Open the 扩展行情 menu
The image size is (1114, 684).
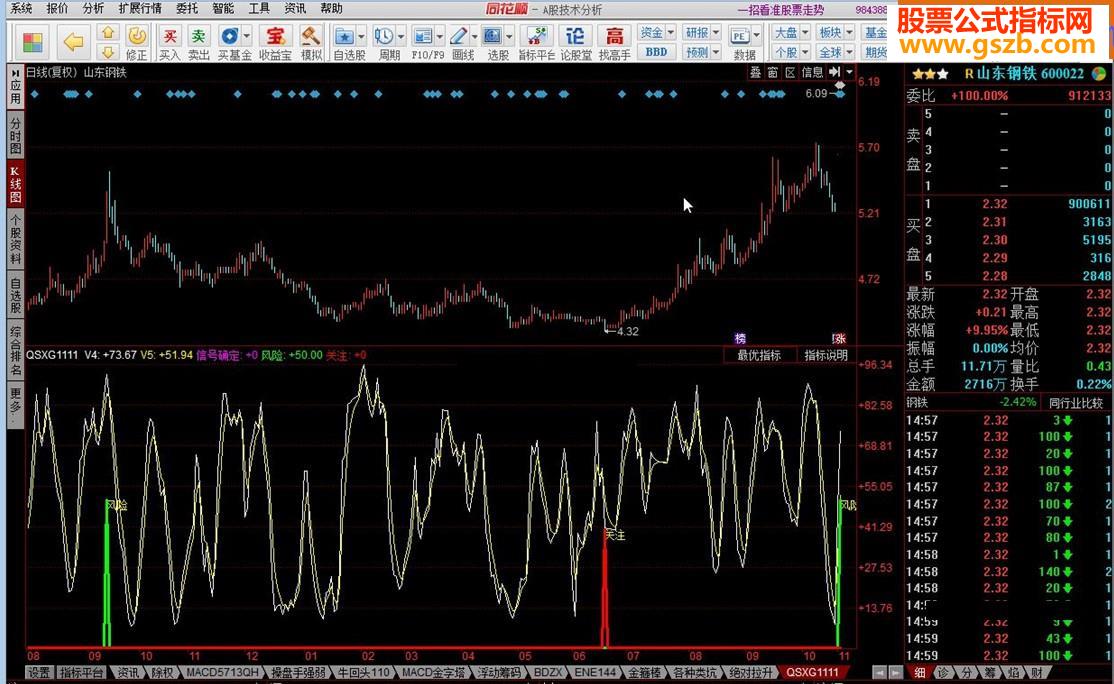pyautogui.click(x=140, y=9)
